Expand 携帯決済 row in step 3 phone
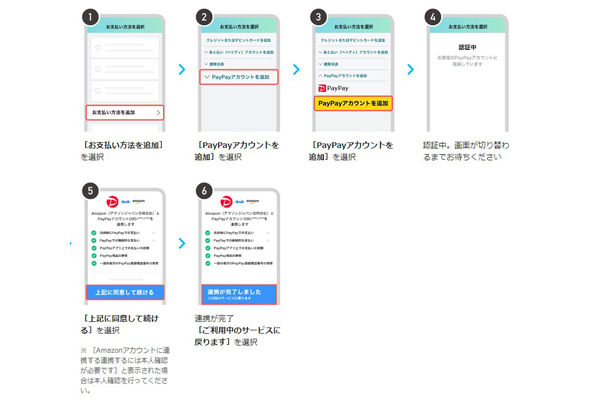The width and height of the screenshot is (600, 400). (329, 64)
